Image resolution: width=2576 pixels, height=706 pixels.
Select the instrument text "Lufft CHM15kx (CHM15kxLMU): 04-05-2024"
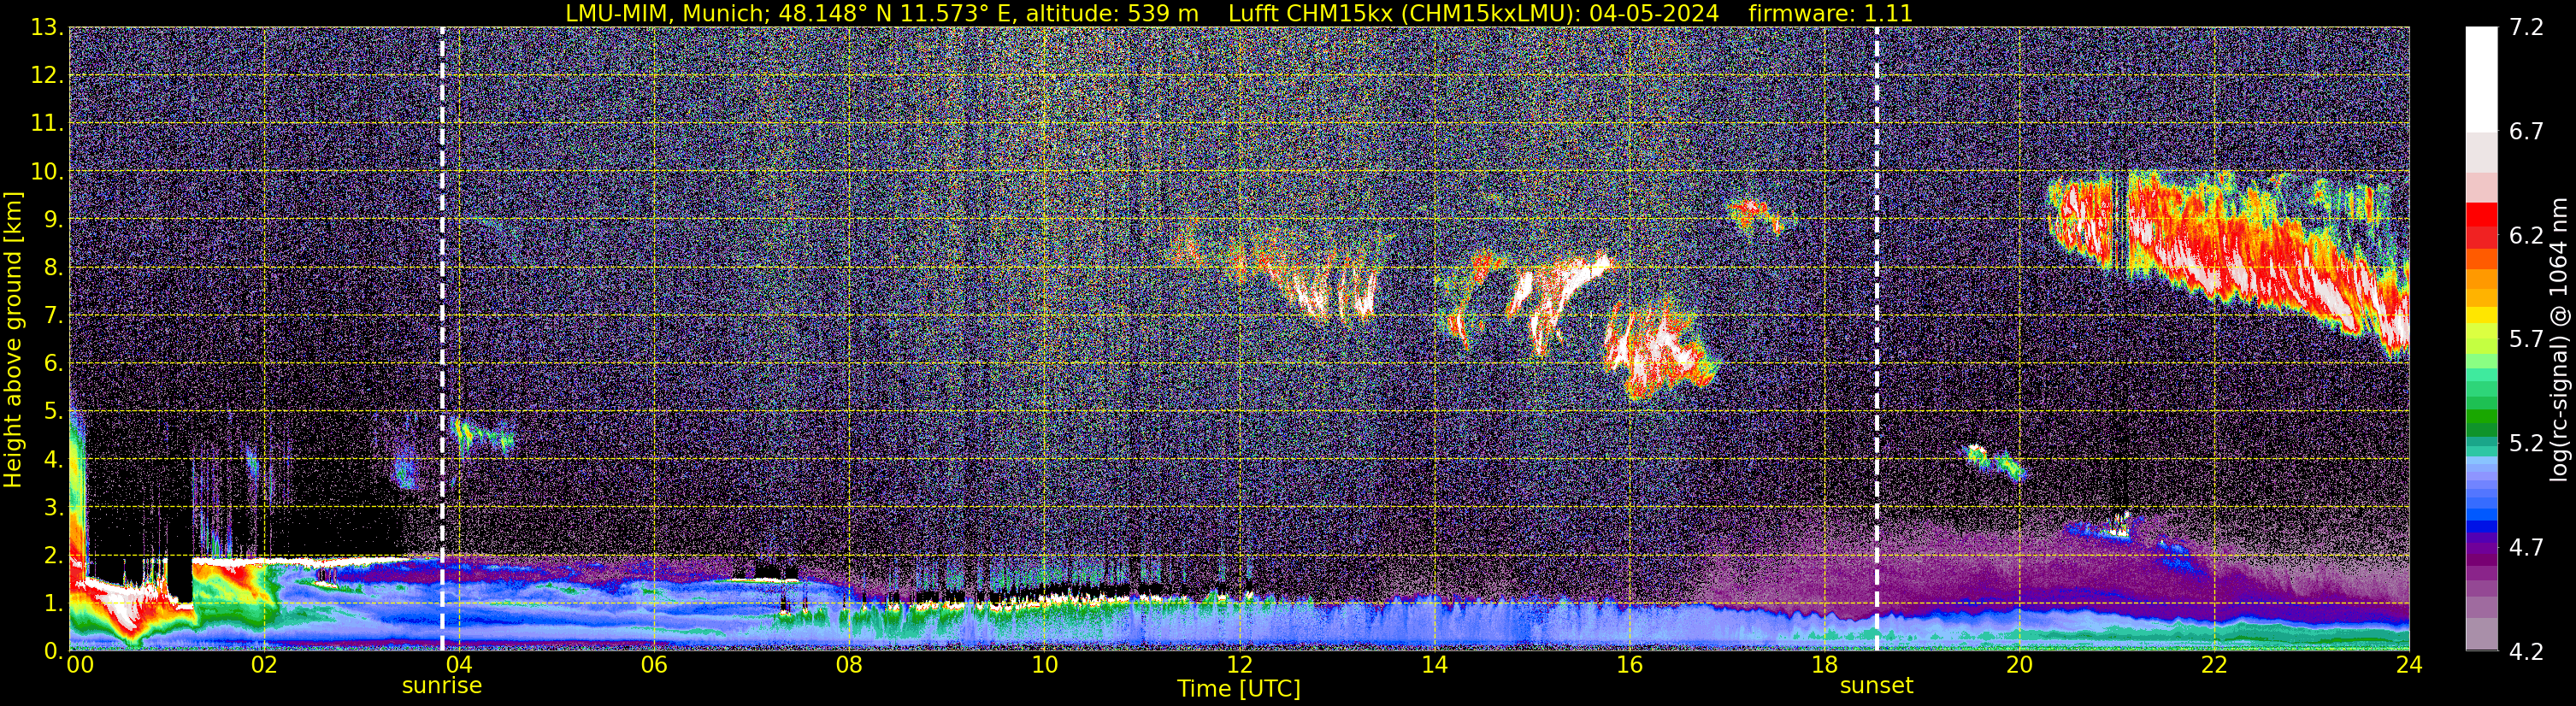(x=1473, y=13)
